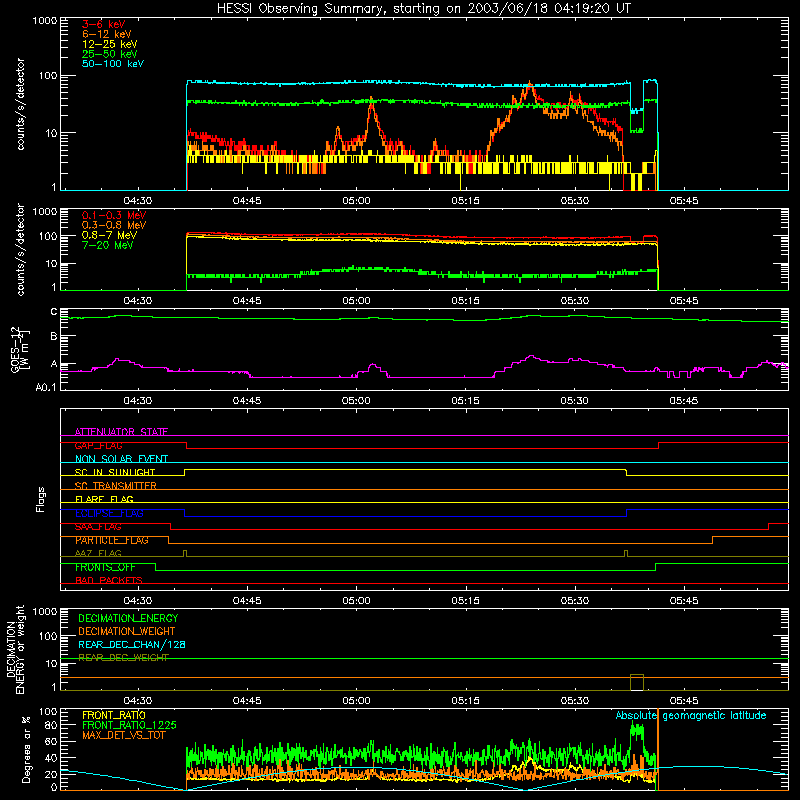Pick the MAX_DET_VS_TOT legend label
The height and width of the screenshot is (800, 800).
tap(124, 735)
